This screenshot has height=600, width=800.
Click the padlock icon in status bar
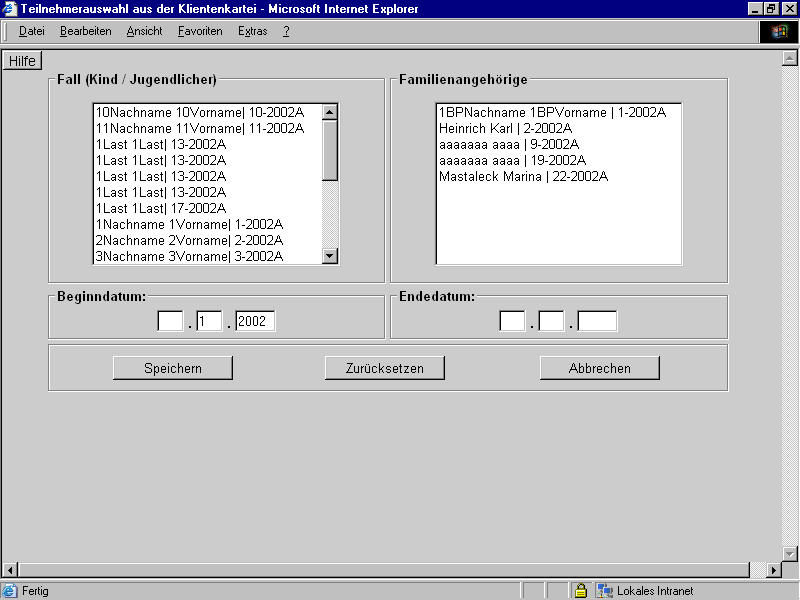click(x=580, y=591)
